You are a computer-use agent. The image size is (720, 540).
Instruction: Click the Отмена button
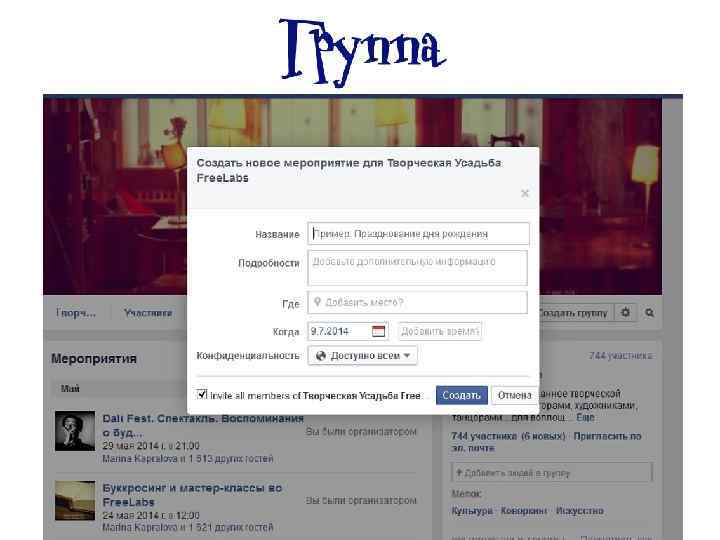click(514, 395)
